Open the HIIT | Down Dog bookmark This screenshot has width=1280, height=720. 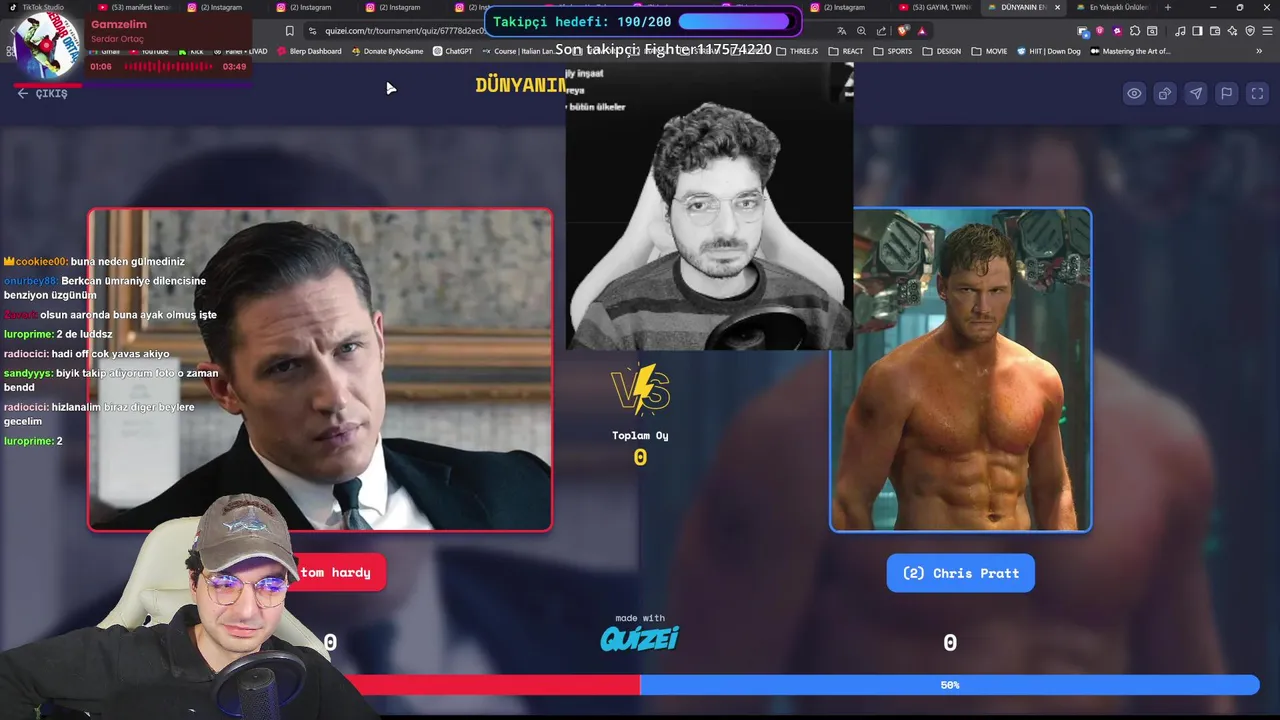point(1049,51)
